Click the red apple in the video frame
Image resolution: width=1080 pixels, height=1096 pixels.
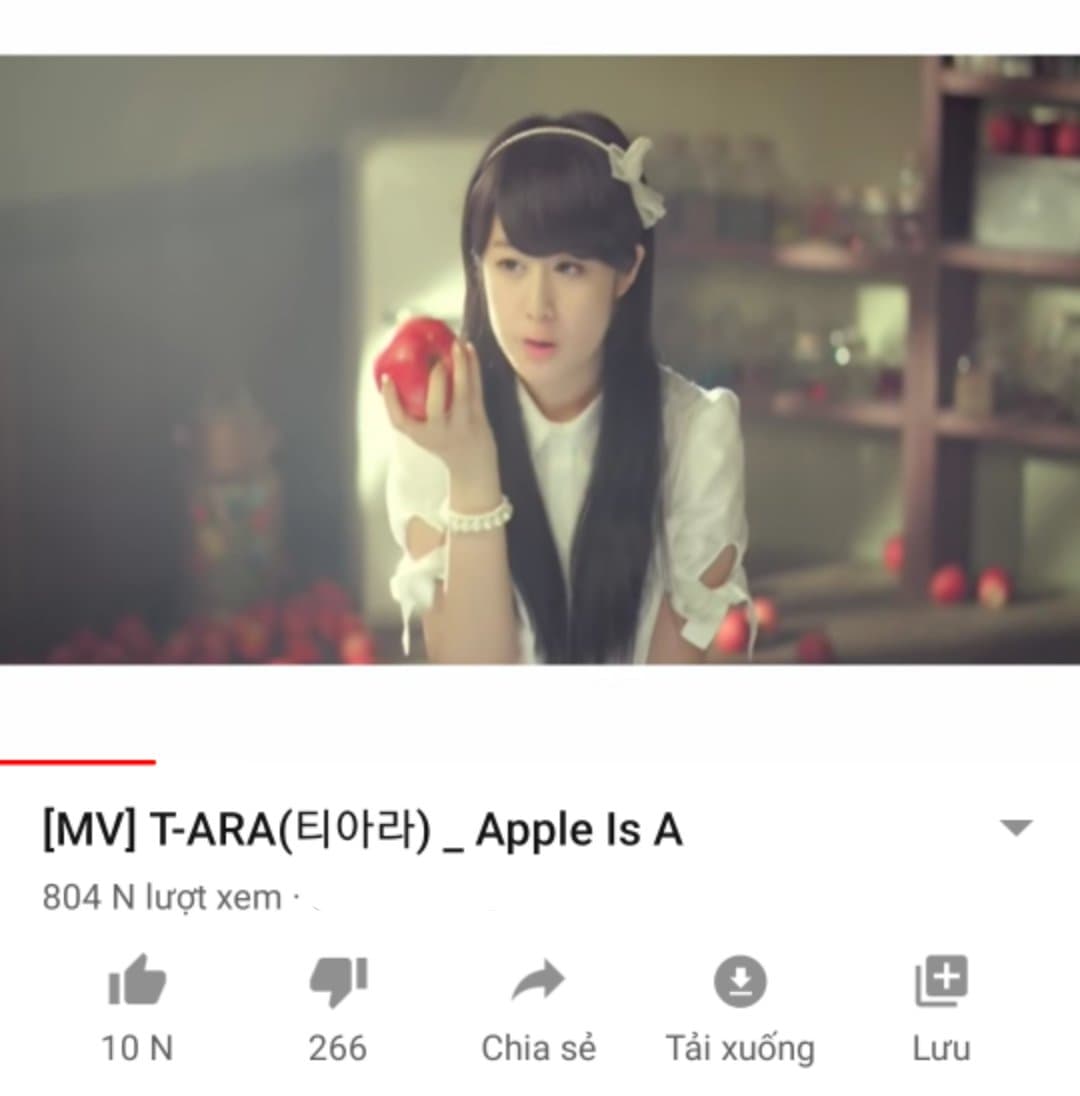(x=415, y=366)
